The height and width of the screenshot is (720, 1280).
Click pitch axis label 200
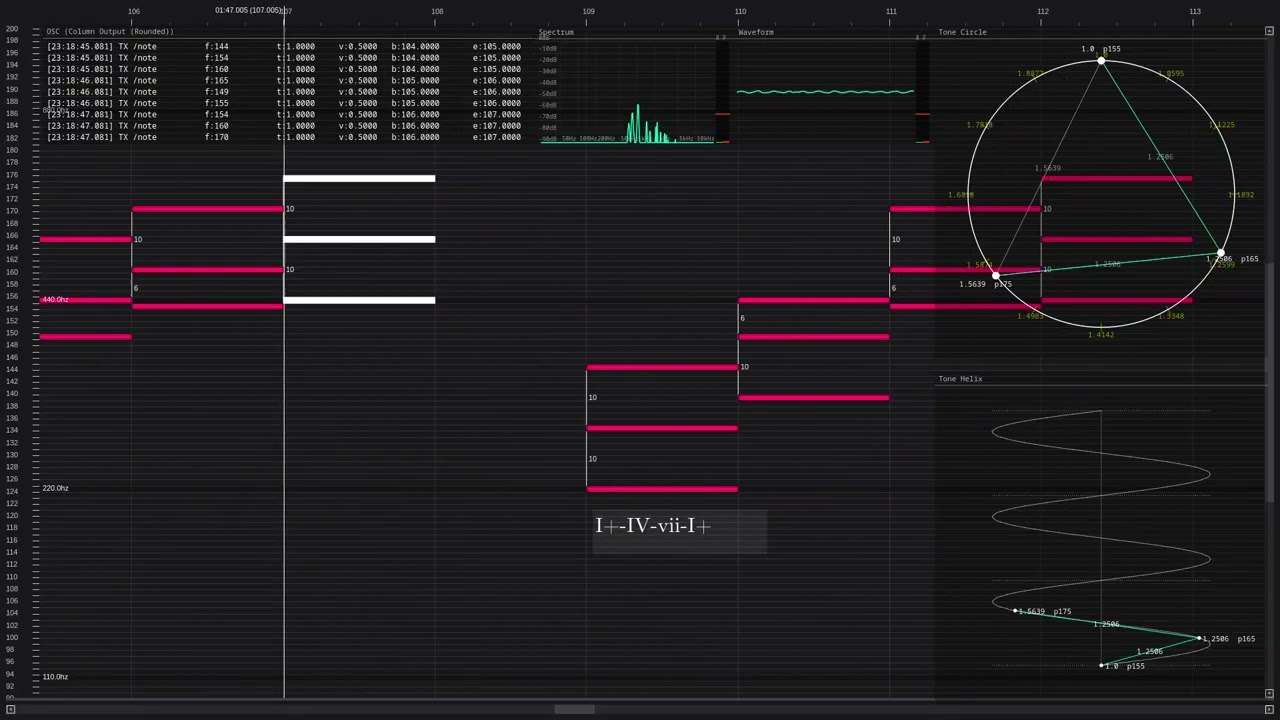coord(12,29)
